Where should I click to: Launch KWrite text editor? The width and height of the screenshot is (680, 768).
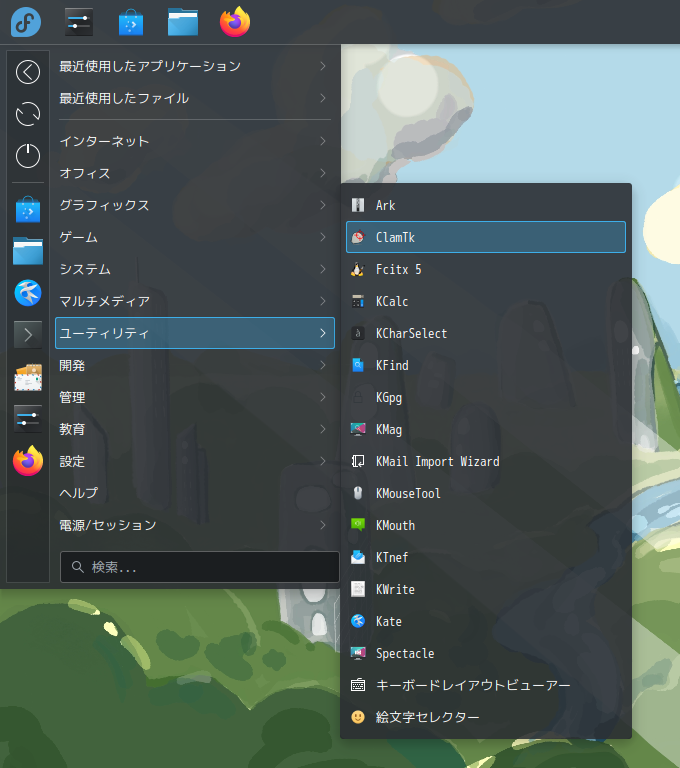tap(486, 589)
